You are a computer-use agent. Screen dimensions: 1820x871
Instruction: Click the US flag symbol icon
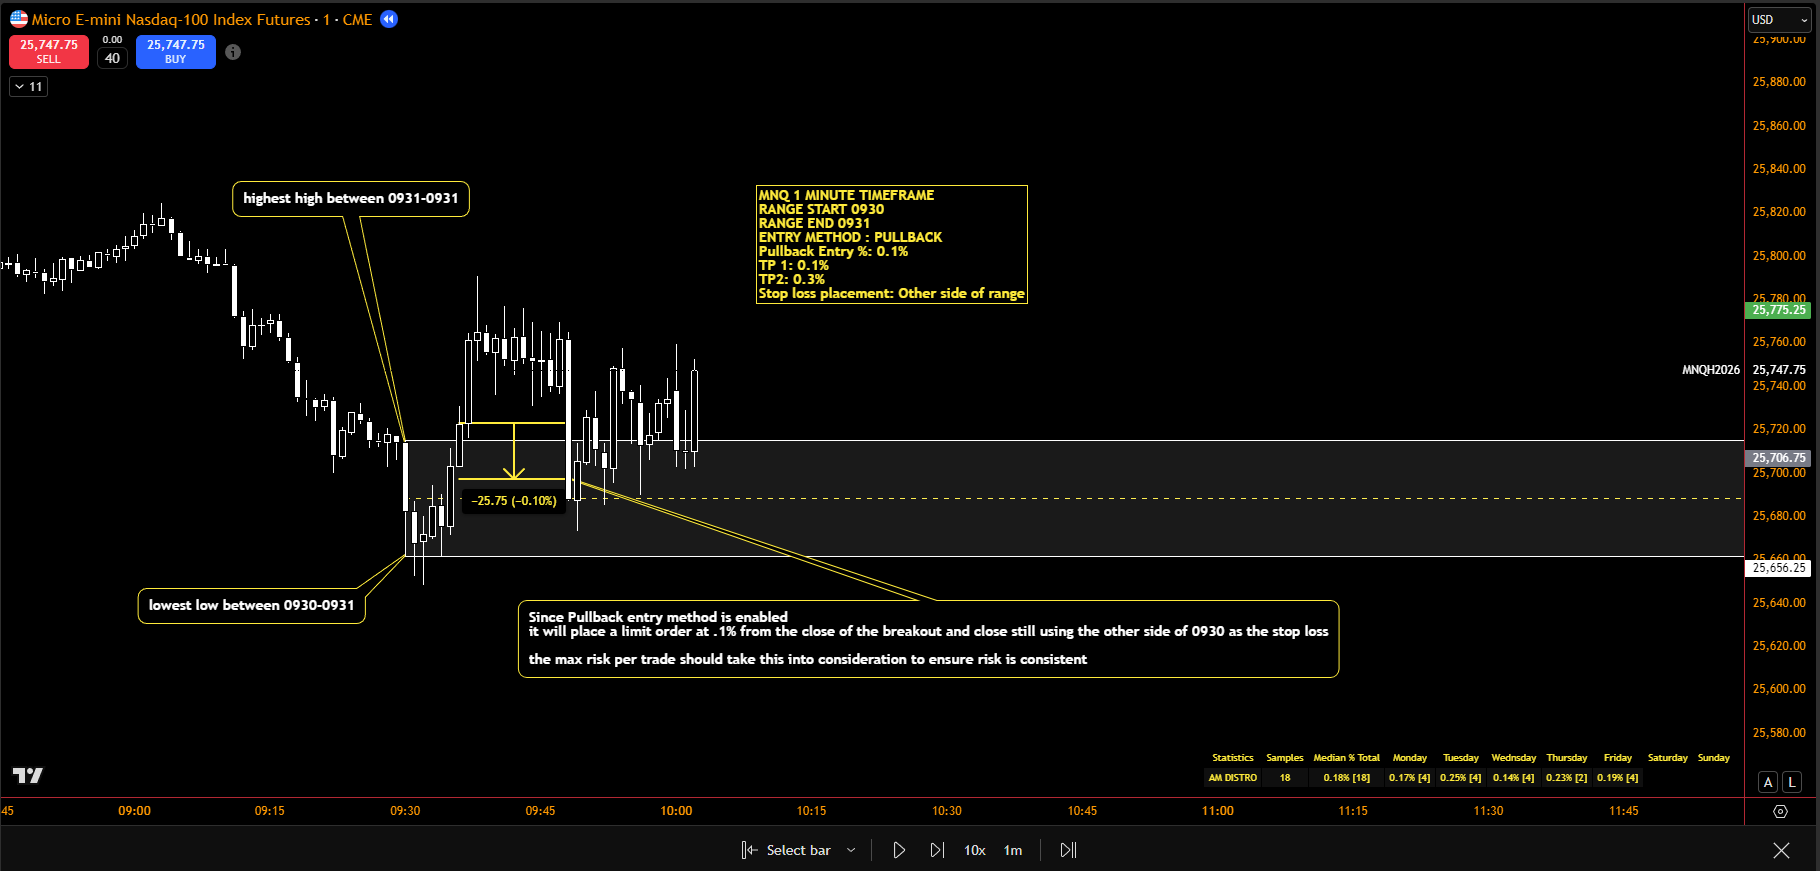(19, 19)
